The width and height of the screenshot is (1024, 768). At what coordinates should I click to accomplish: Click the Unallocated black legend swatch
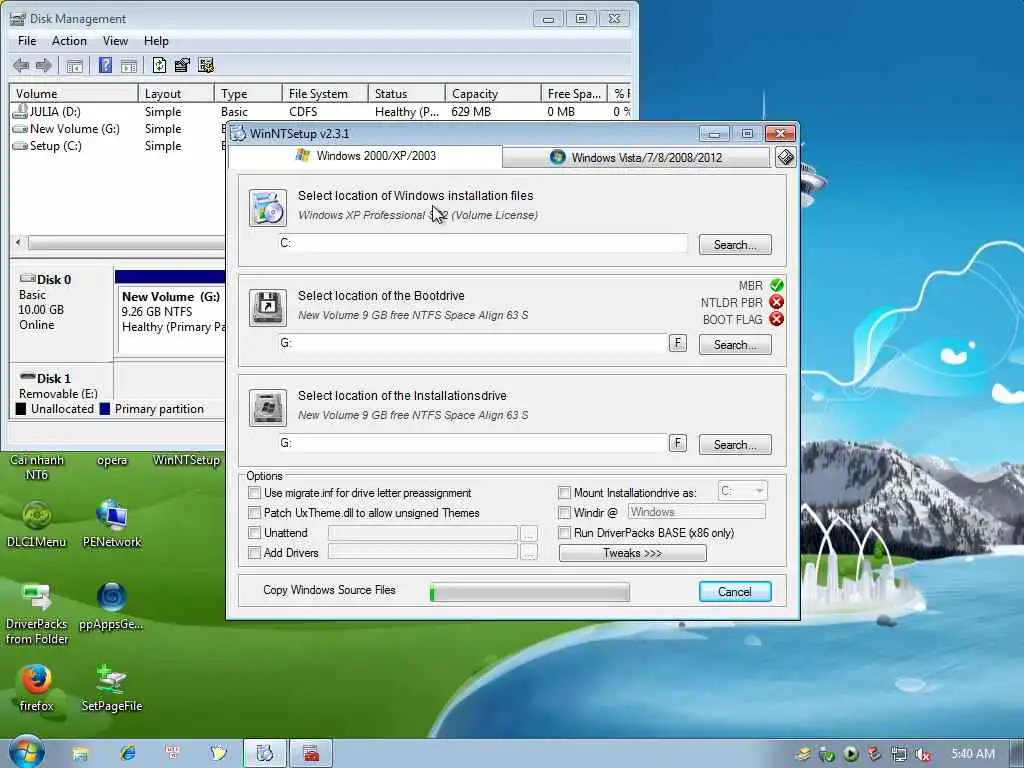[21, 409]
